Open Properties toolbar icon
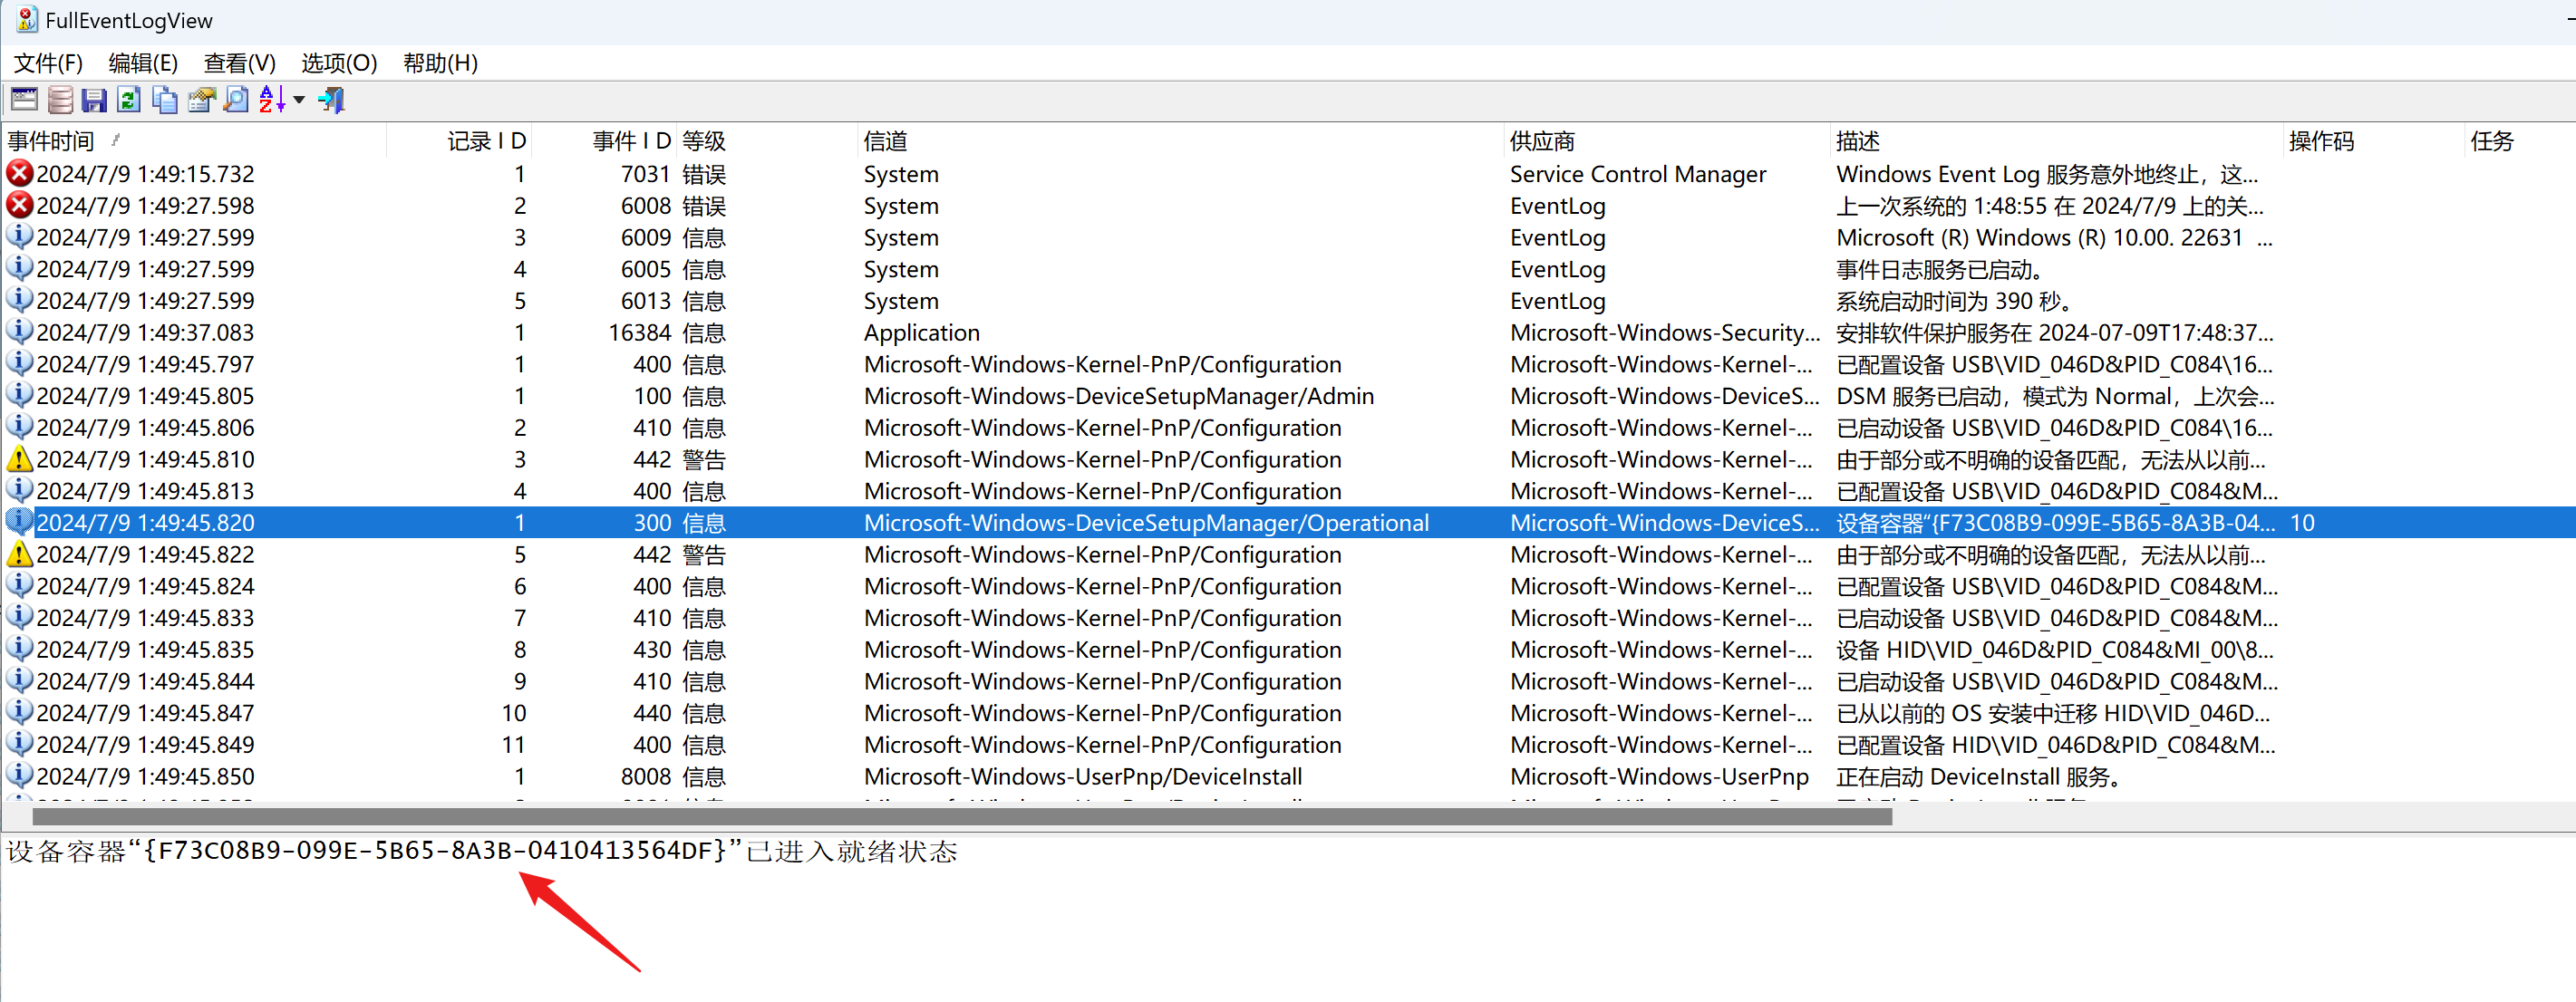Screen dimensions: 2576x1002 click(x=201, y=99)
